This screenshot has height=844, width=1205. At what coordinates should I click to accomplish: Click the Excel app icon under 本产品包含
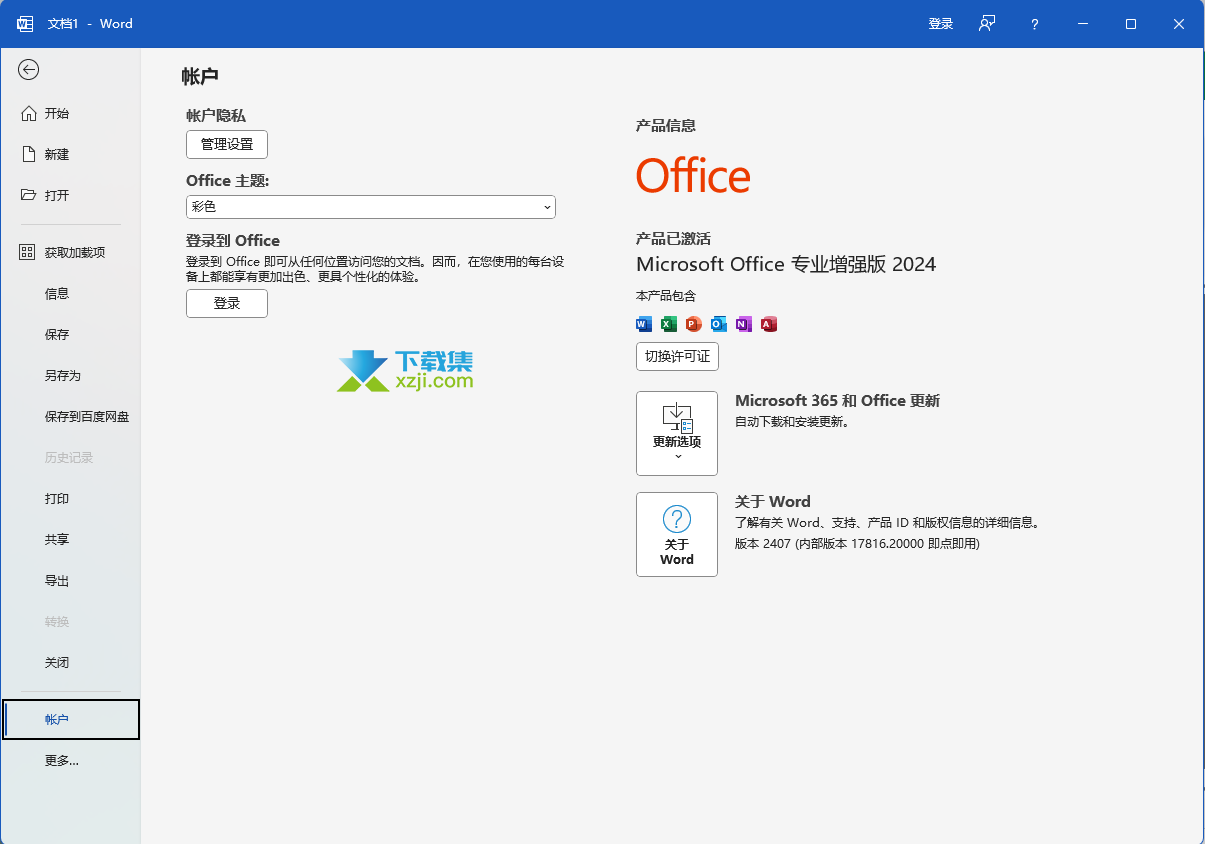[669, 324]
